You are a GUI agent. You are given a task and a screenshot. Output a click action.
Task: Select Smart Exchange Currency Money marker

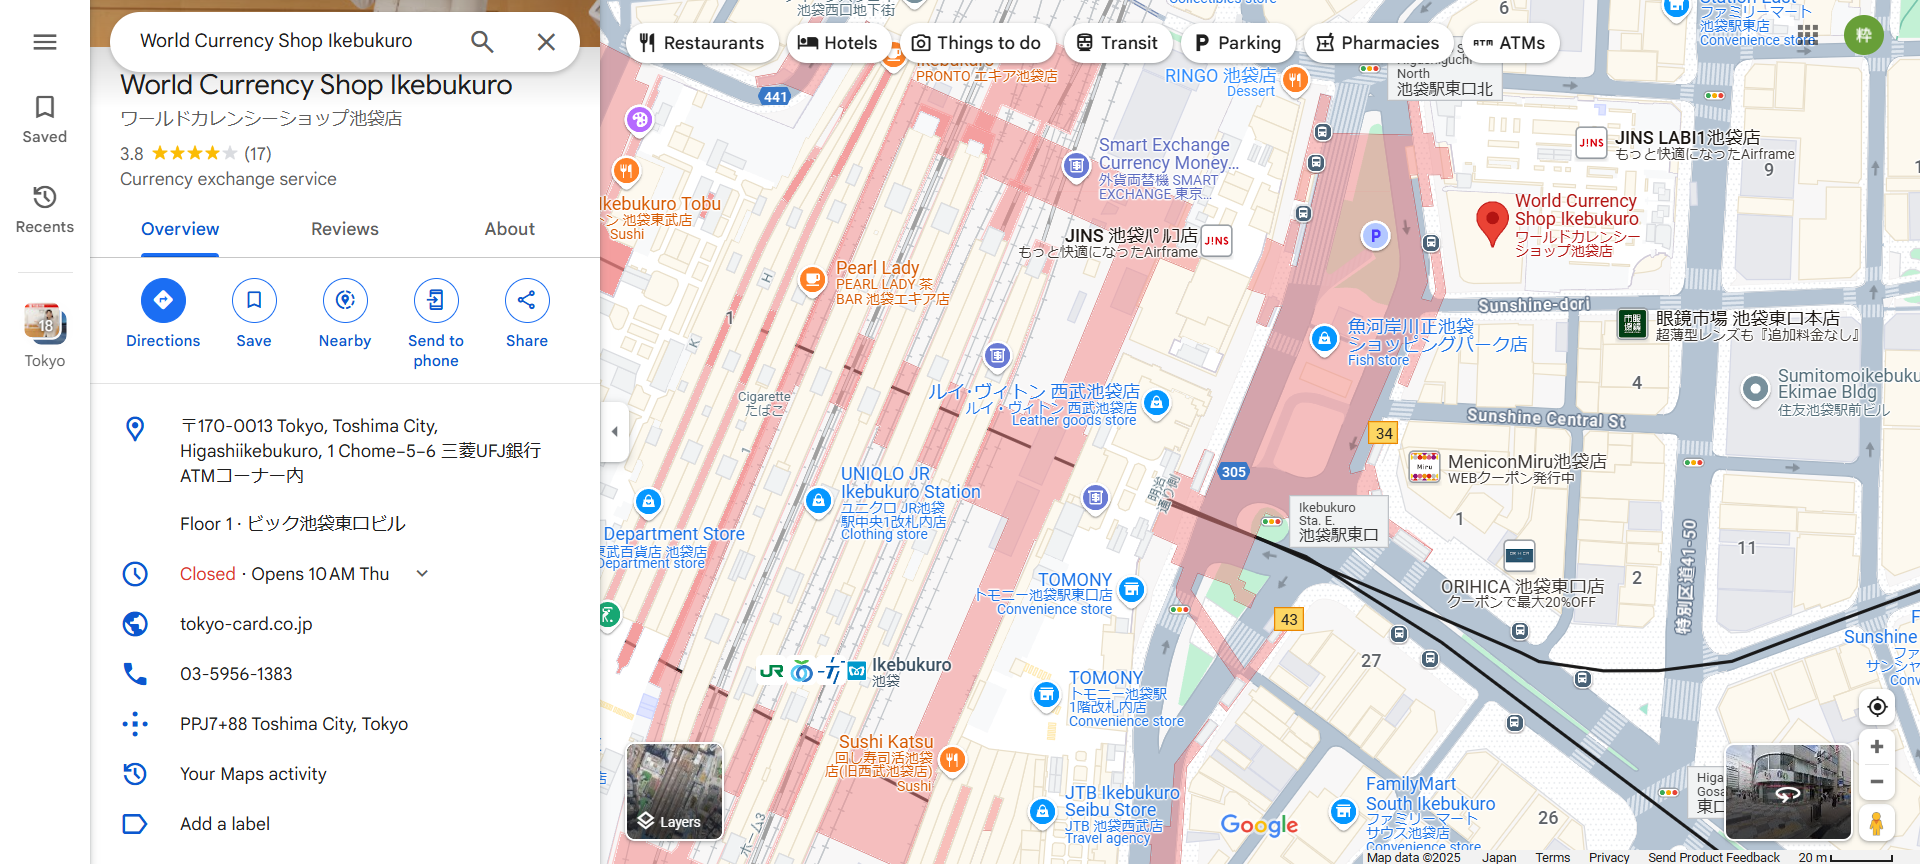pos(1076,166)
